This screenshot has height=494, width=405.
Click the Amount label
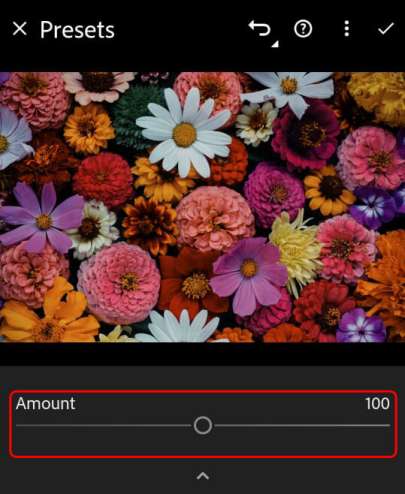click(x=46, y=403)
